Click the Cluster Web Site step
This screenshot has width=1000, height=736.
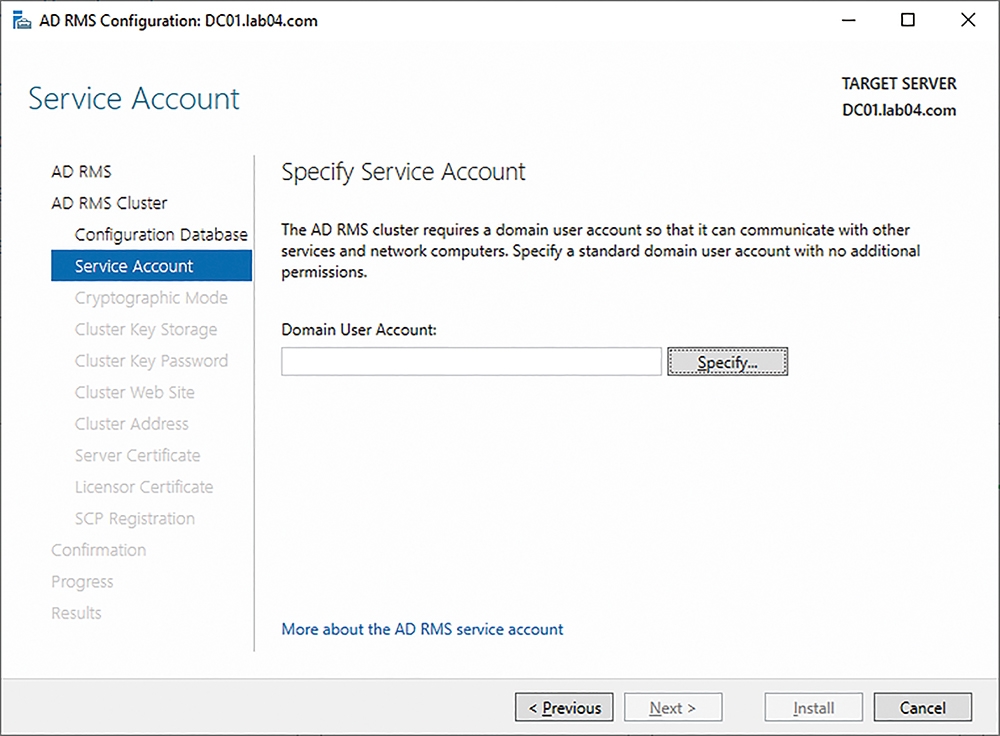pos(135,392)
